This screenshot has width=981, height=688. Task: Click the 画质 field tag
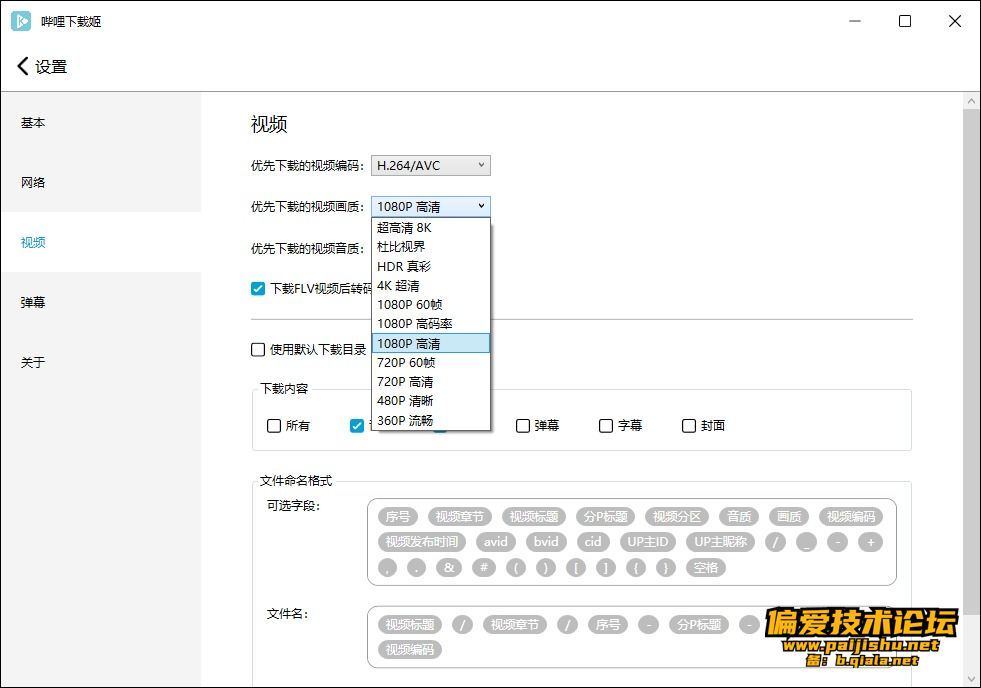[789, 517]
